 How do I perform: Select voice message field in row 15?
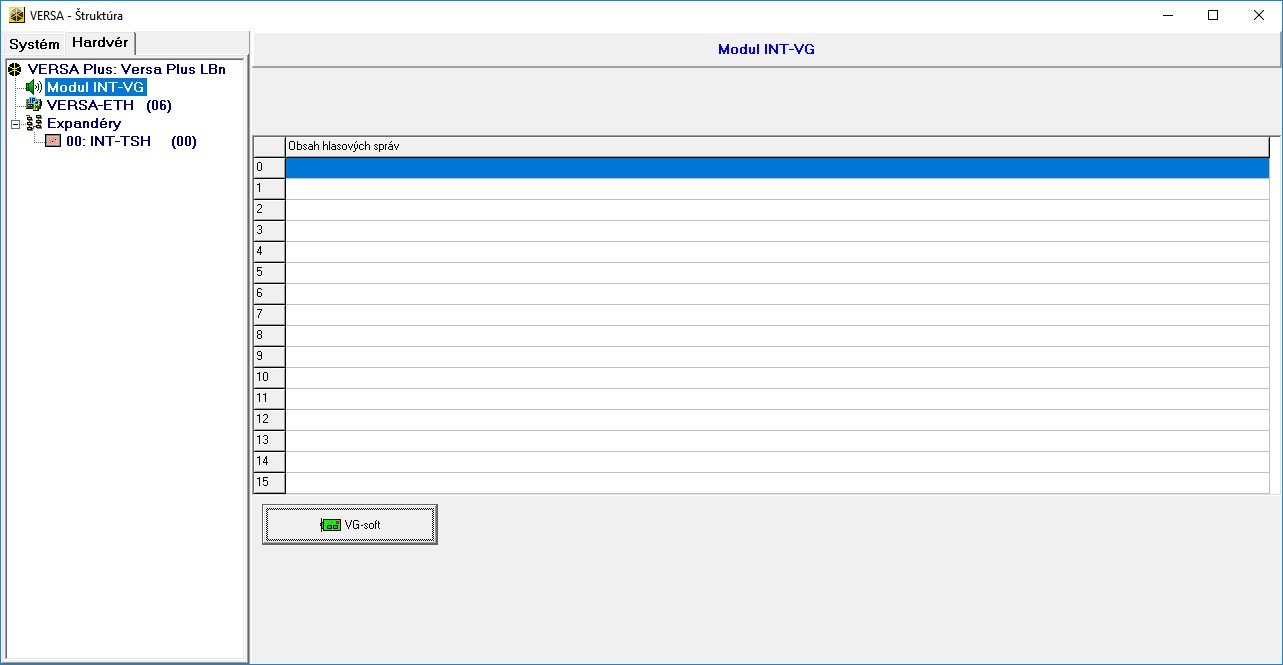[776, 482]
